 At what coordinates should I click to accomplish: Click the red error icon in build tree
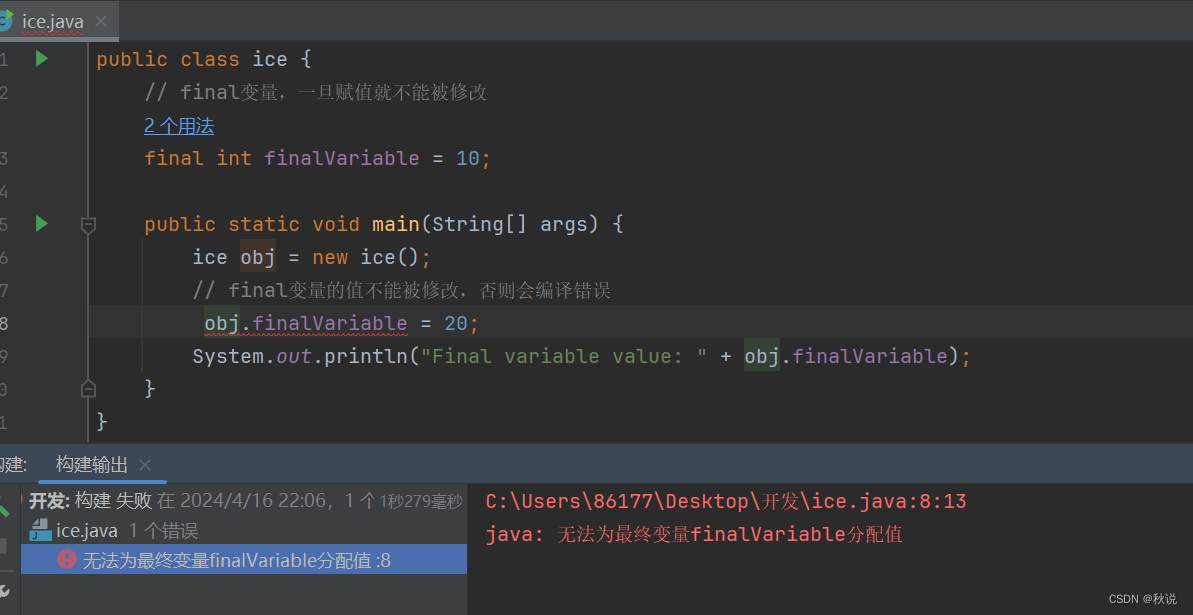click(x=67, y=559)
